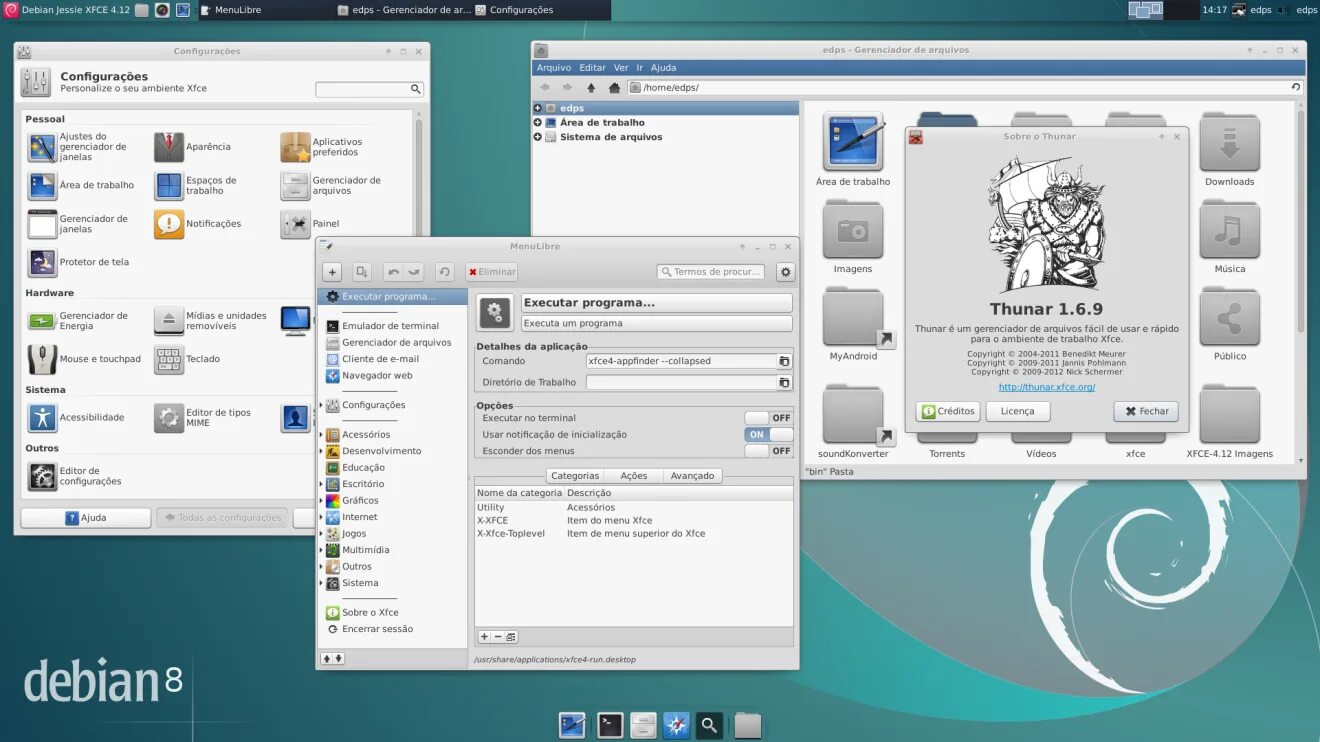Go to home folder in Thunar toolbar
This screenshot has height=742, width=1320.
tap(614, 88)
